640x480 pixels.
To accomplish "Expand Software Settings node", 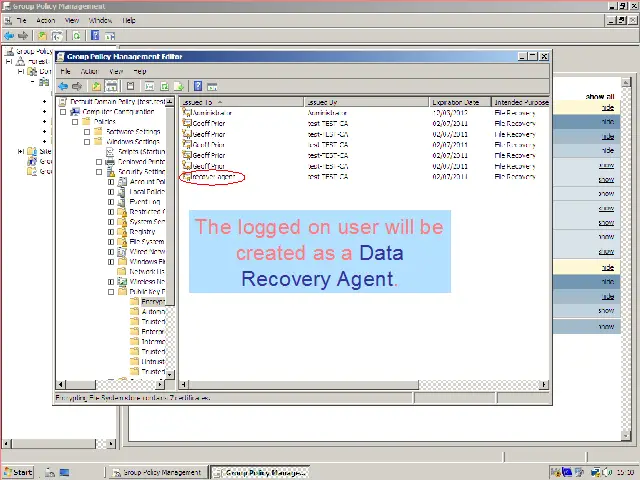I will tap(87, 132).
